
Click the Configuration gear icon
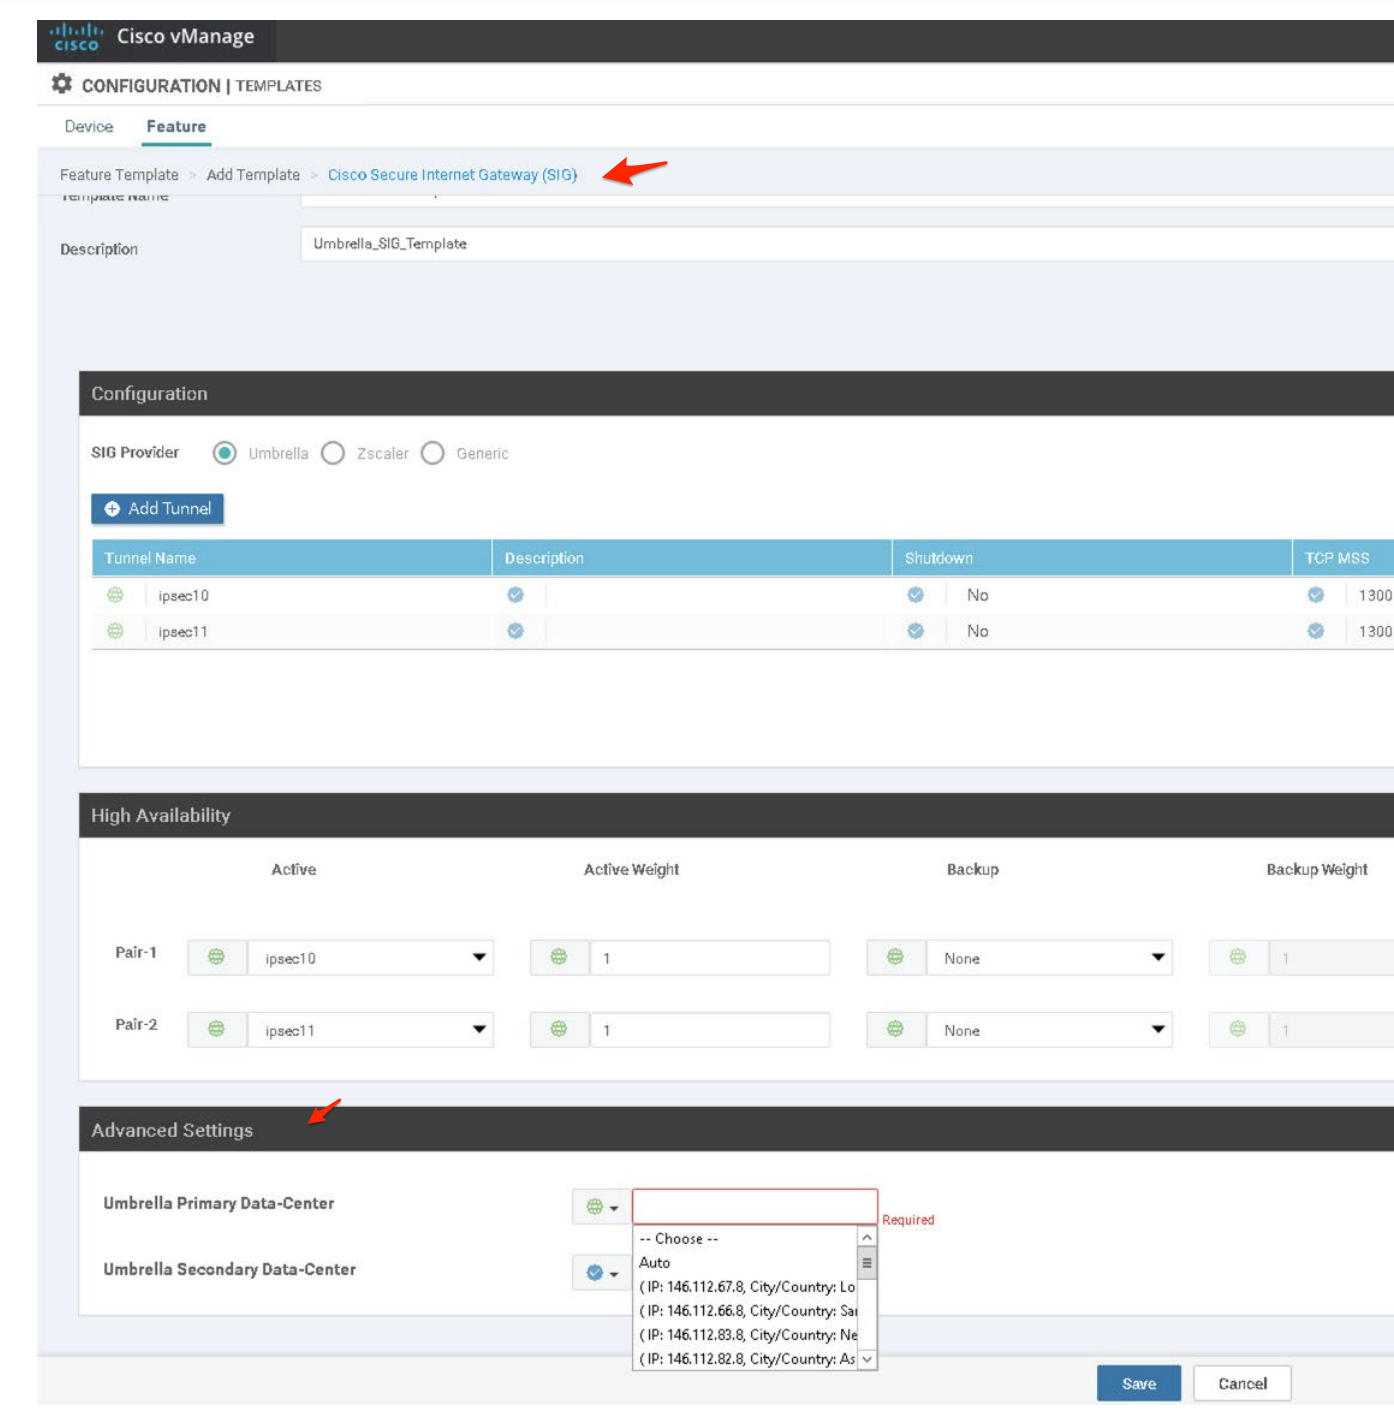point(62,84)
